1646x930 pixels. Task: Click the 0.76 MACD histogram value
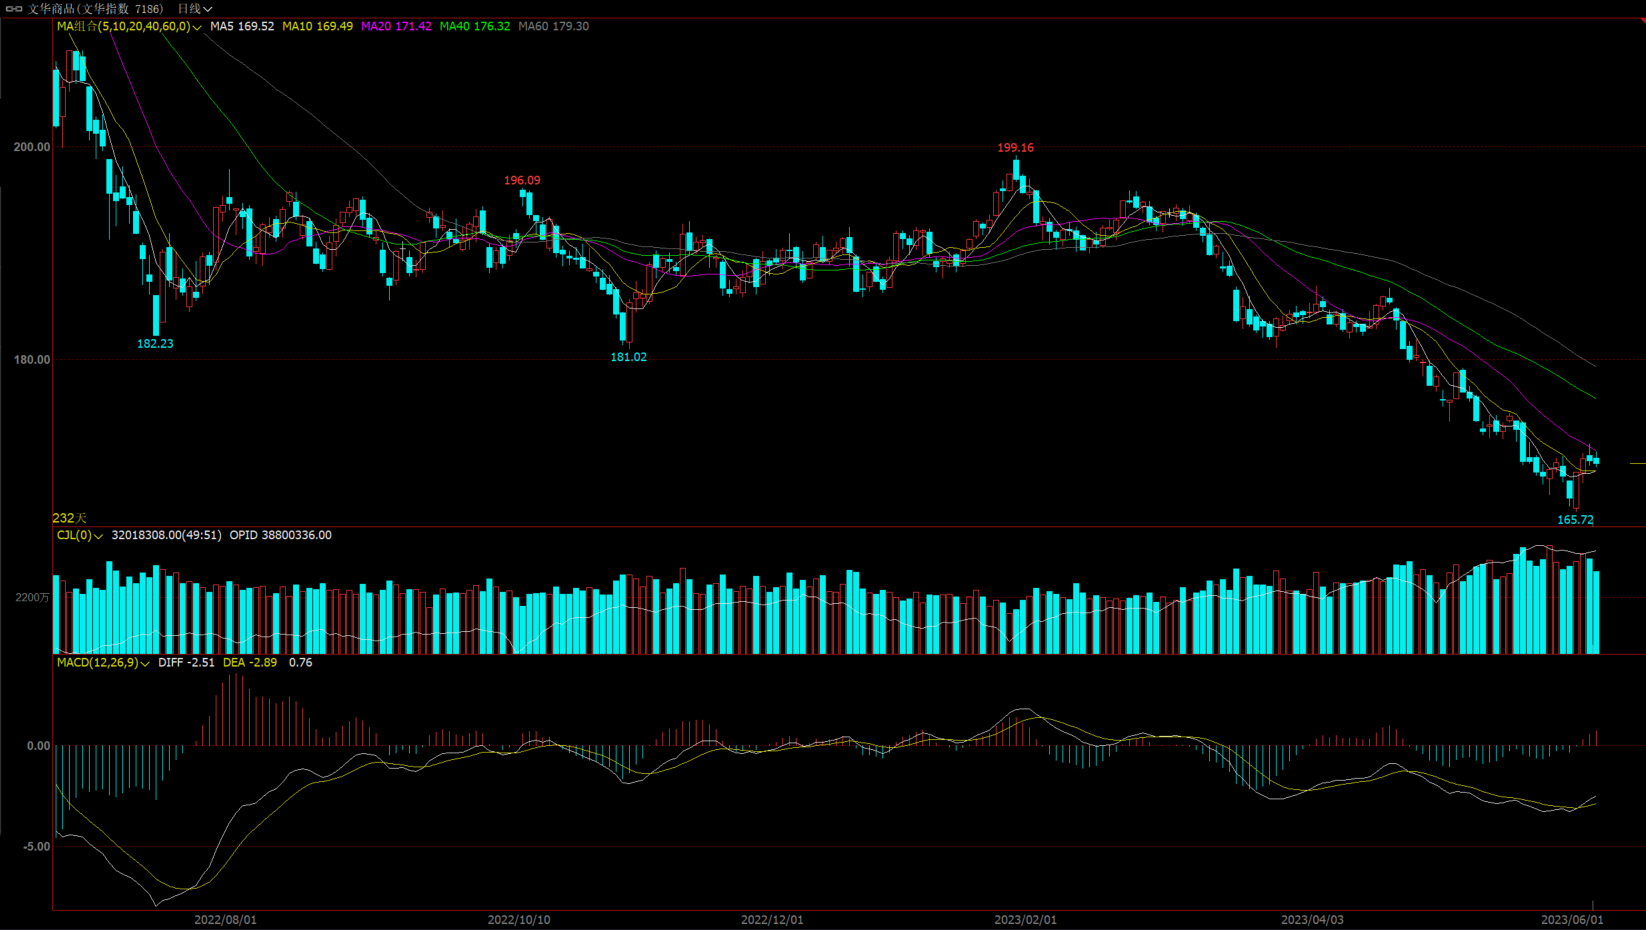click(x=300, y=662)
